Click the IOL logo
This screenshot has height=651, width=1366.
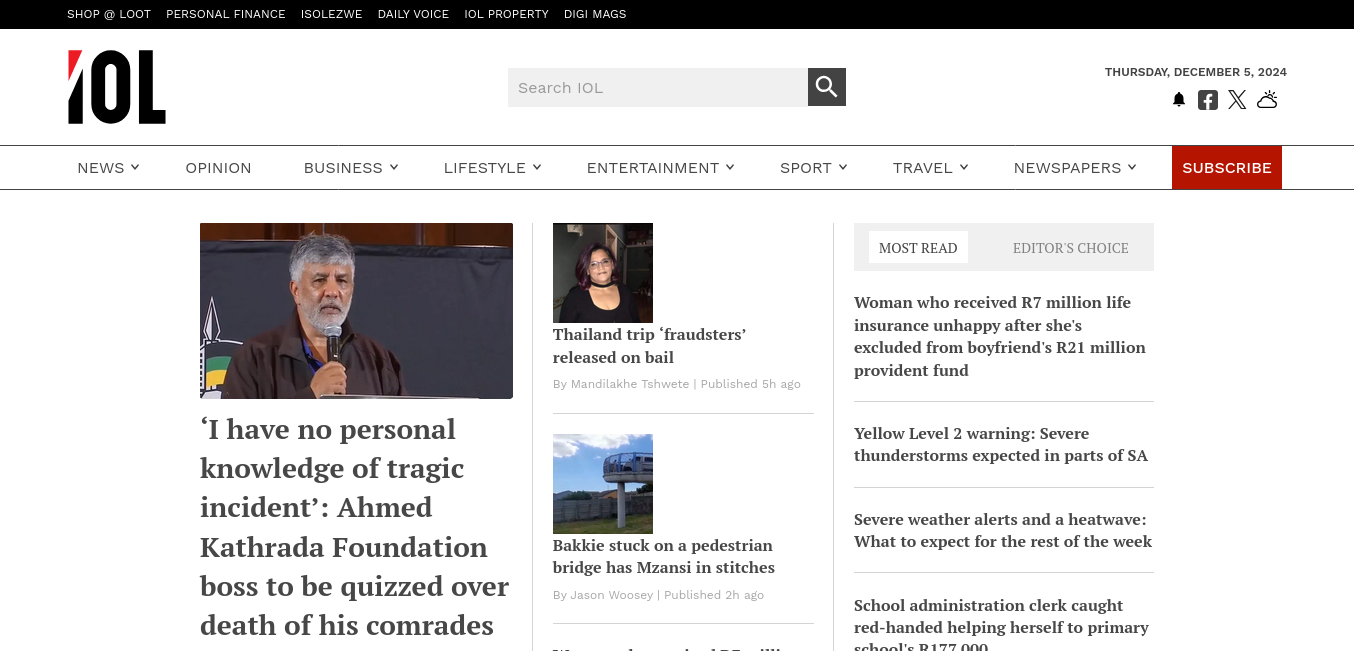coord(117,87)
